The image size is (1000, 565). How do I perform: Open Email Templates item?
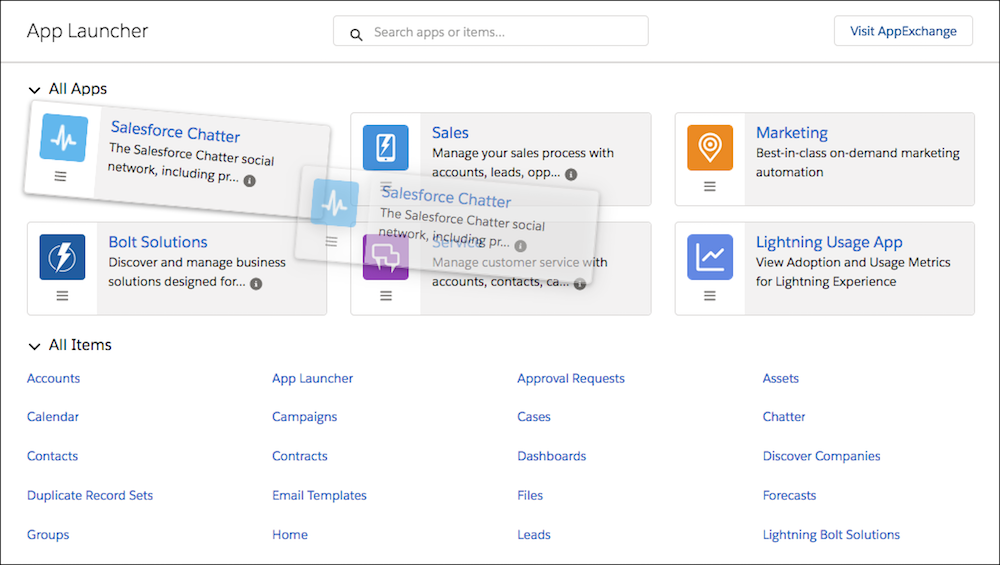(320, 495)
